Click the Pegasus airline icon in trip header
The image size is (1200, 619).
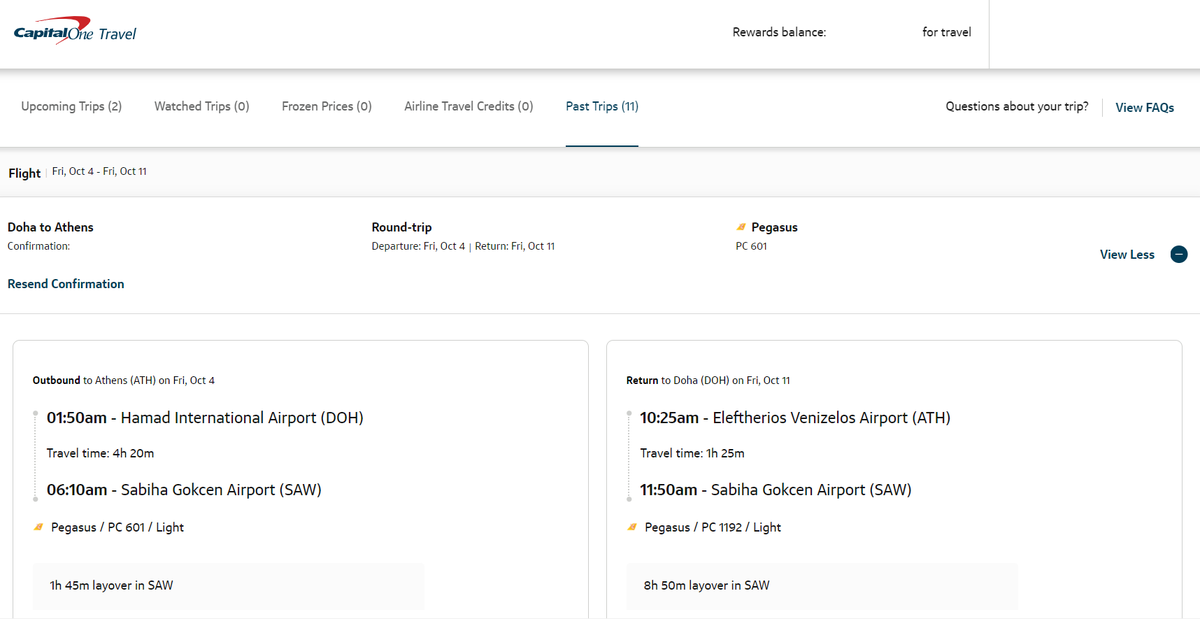[741, 228]
